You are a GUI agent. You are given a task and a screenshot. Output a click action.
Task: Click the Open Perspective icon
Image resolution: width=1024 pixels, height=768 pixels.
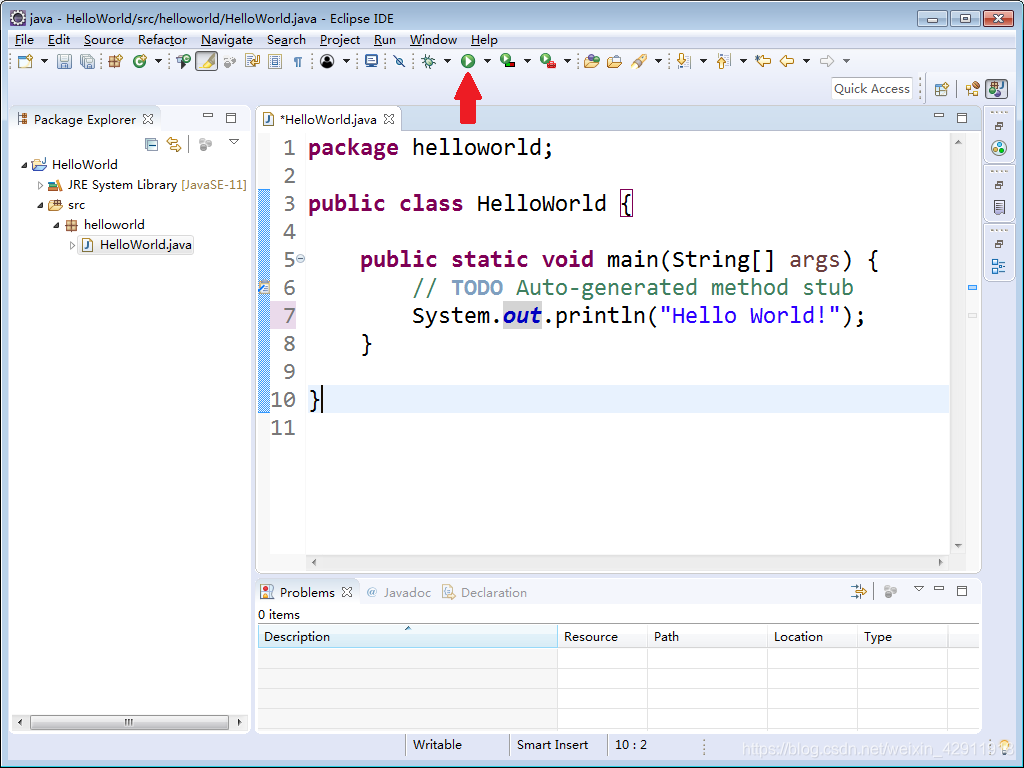tap(941, 89)
